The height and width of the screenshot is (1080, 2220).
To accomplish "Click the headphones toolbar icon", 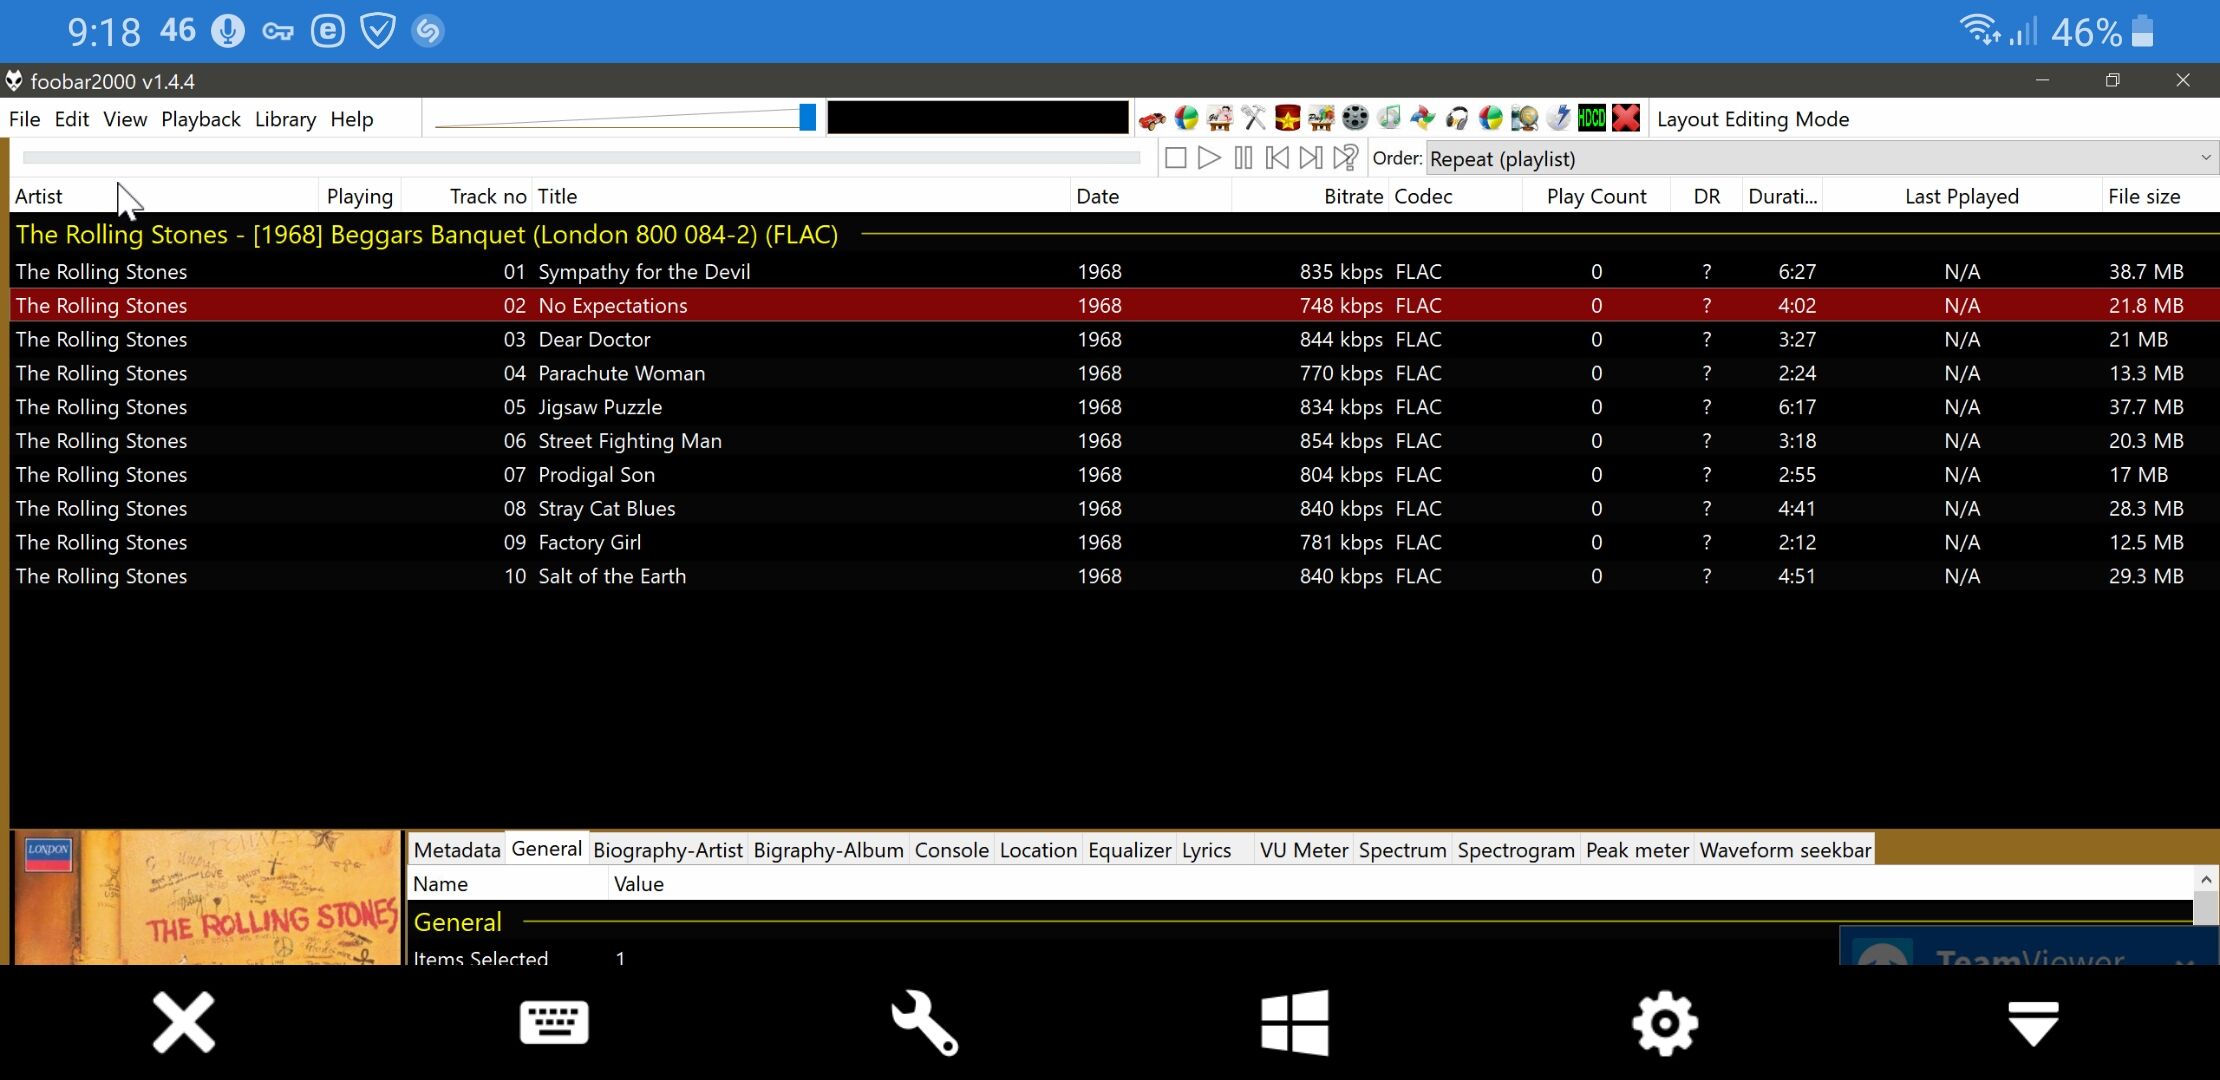I will tap(1457, 119).
